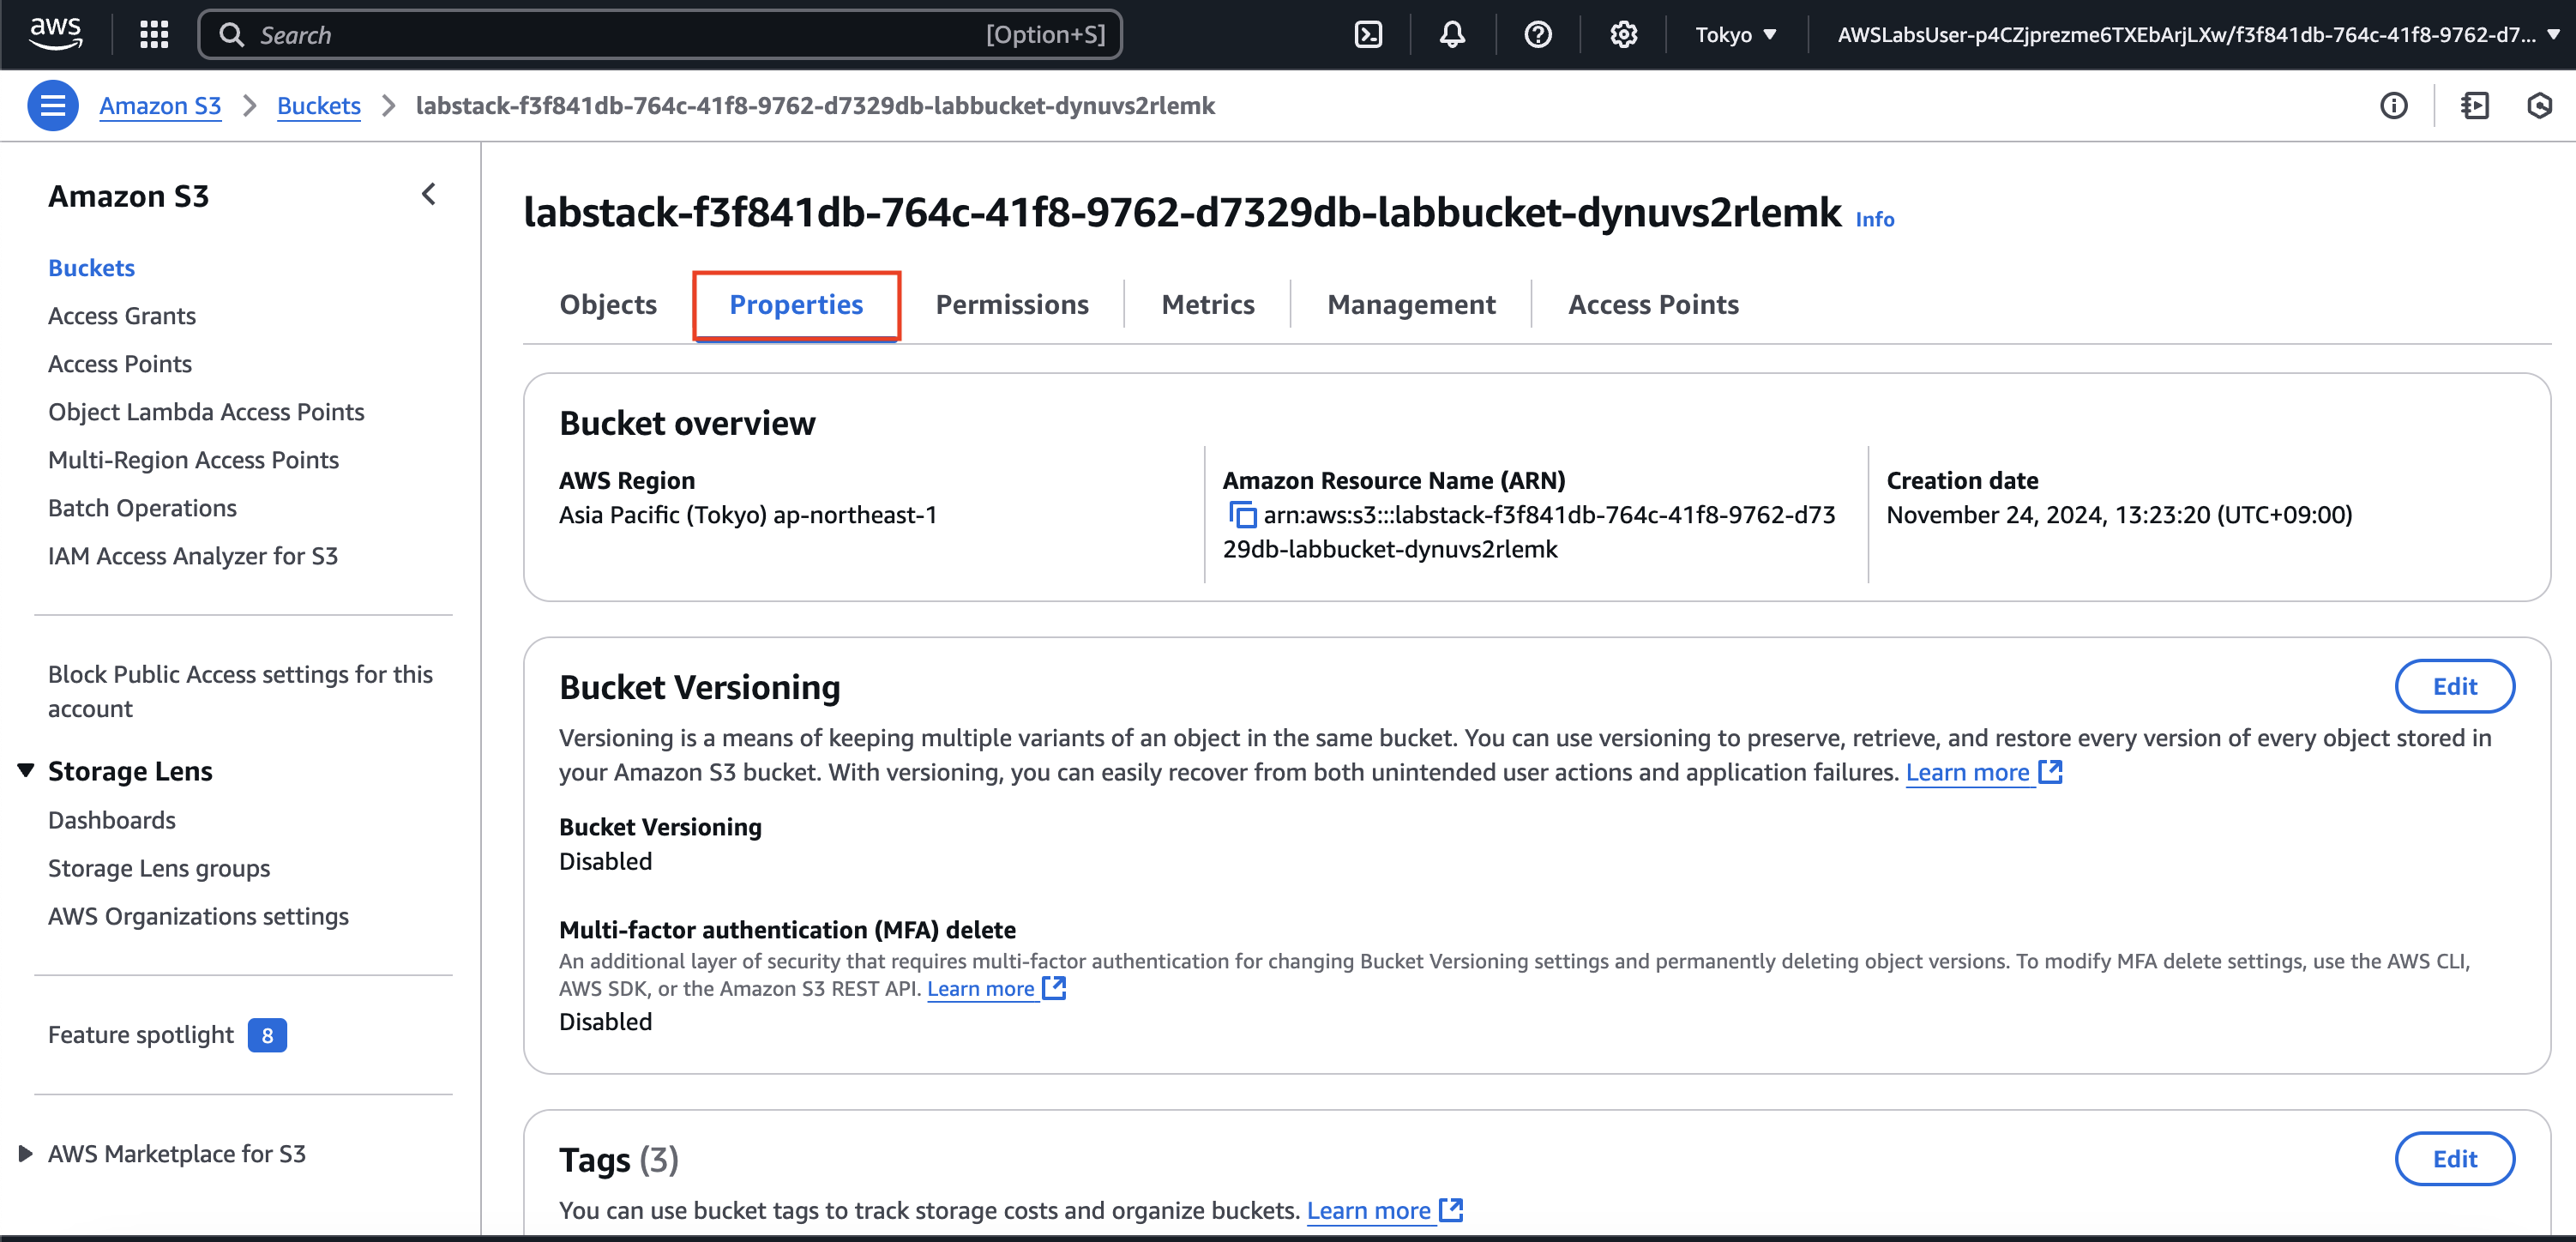Open versioning Learn more link
The image size is (2576, 1242).
[x=1983, y=772]
